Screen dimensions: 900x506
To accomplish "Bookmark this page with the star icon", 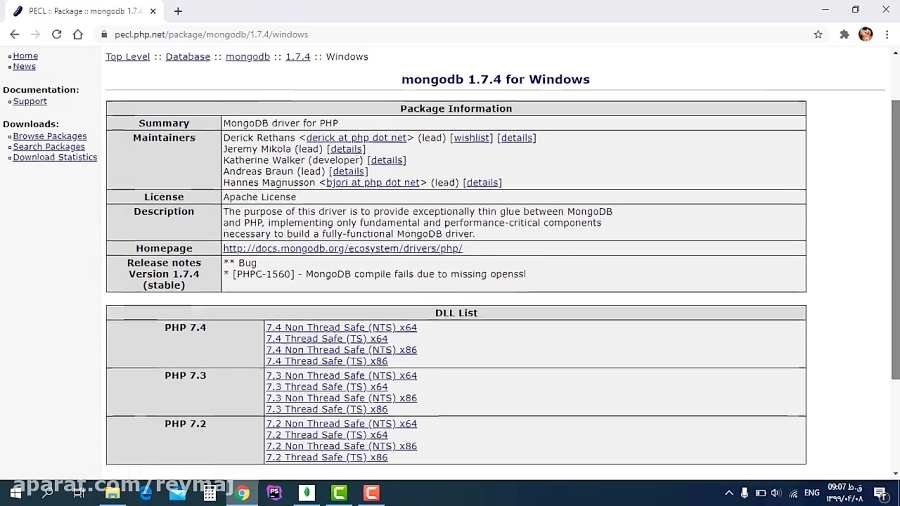I will [818, 34].
